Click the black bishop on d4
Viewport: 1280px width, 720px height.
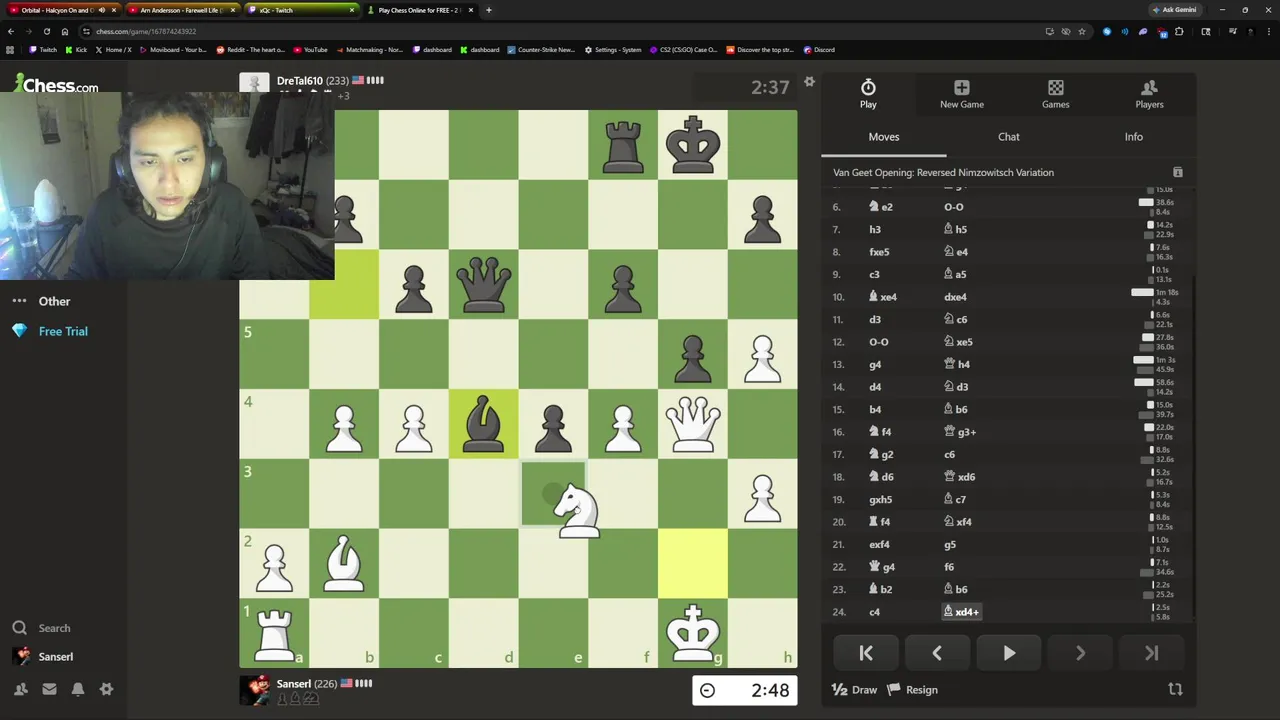(483, 423)
